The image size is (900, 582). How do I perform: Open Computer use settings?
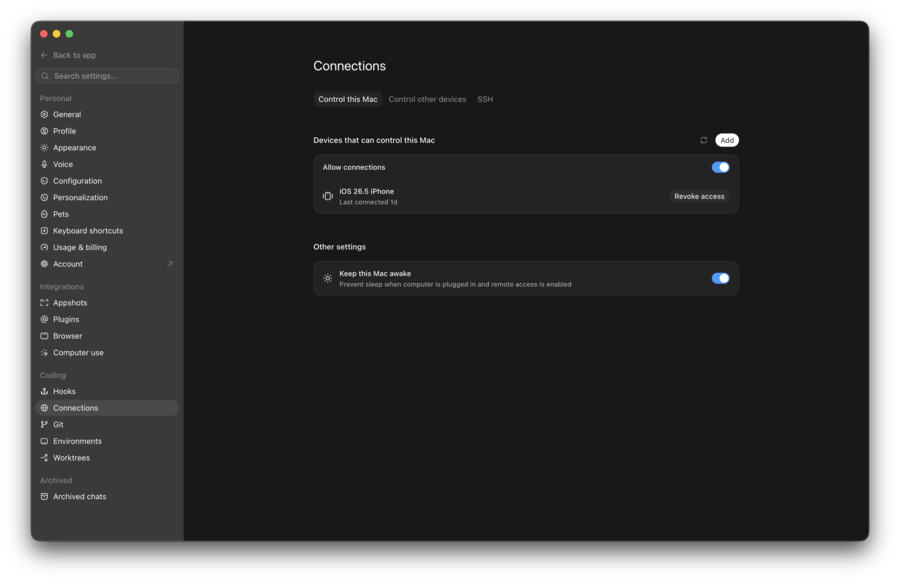coord(107,352)
